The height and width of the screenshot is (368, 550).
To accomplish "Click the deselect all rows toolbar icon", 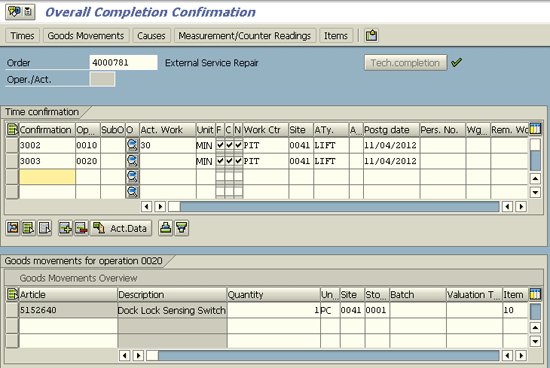I will [45, 228].
